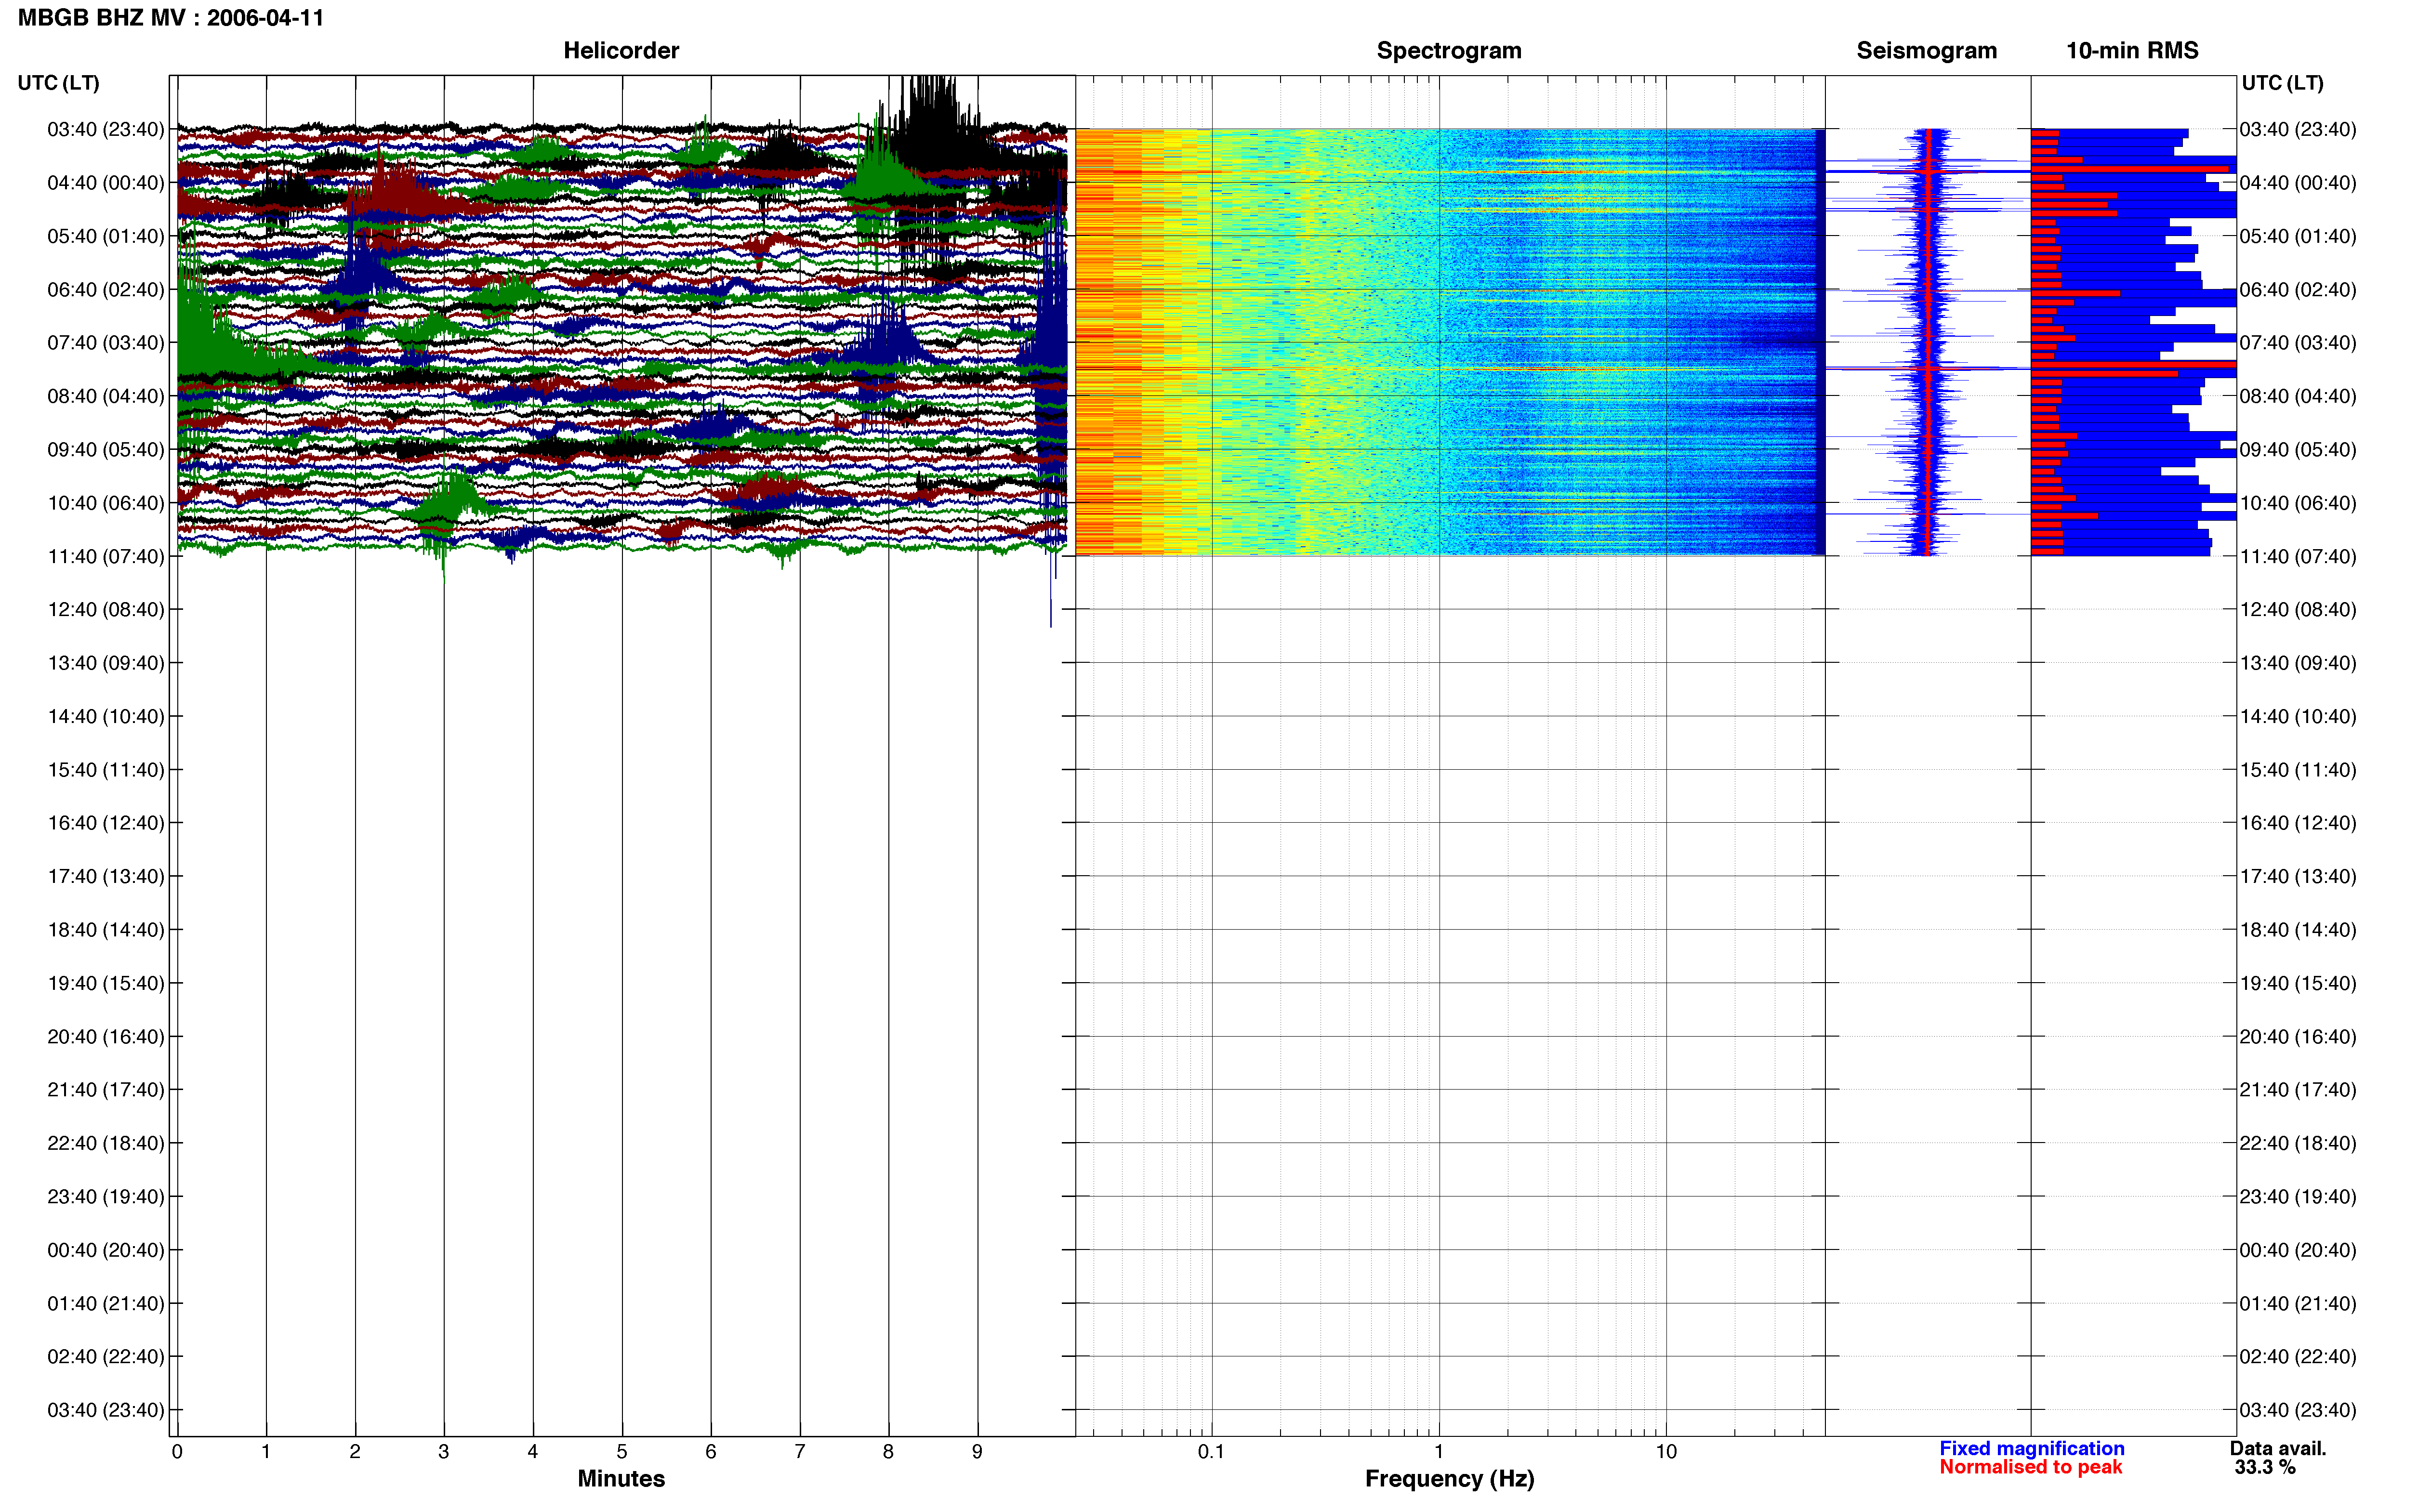Click '00:40 (20:40)' label beside the RMS panel
The width and height of the screenshot is (2418, 1512).
pos(2298,1250)
